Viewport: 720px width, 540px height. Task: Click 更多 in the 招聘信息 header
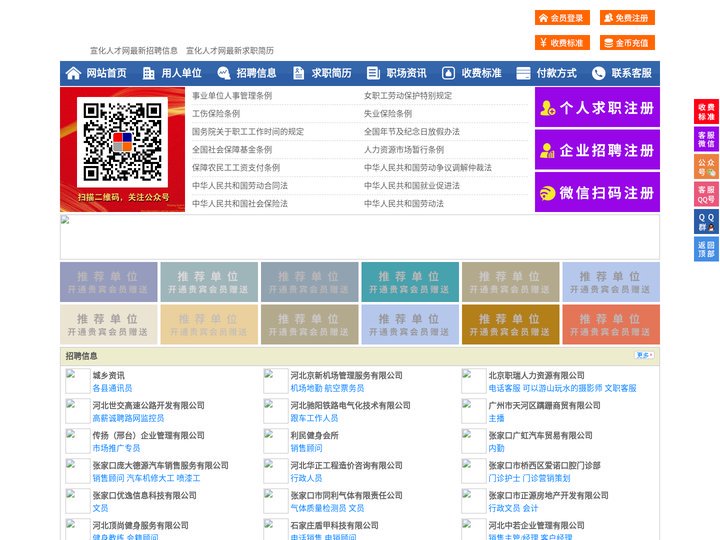pyautogui.click(x=644, y=355)
